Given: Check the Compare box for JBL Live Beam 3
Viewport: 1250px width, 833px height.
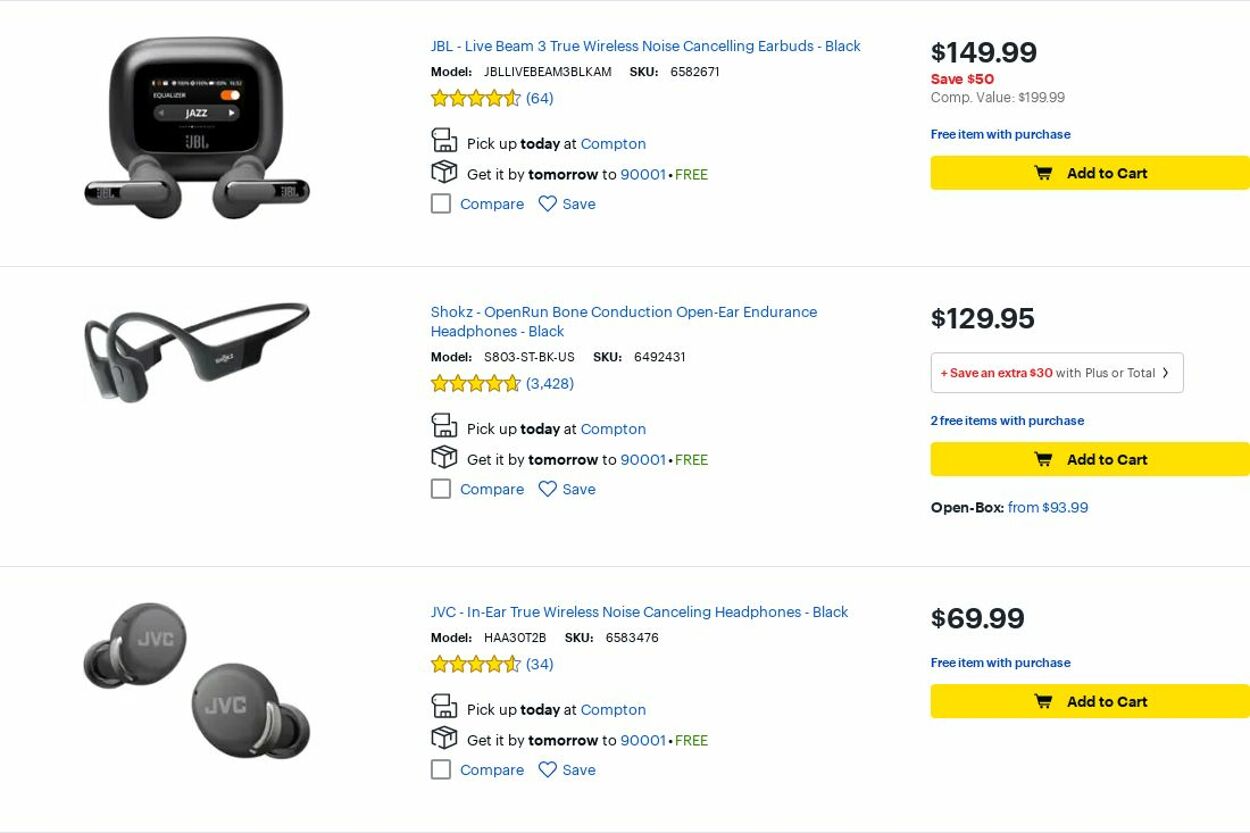Looking at the screenshot, I should pos(441,204).
